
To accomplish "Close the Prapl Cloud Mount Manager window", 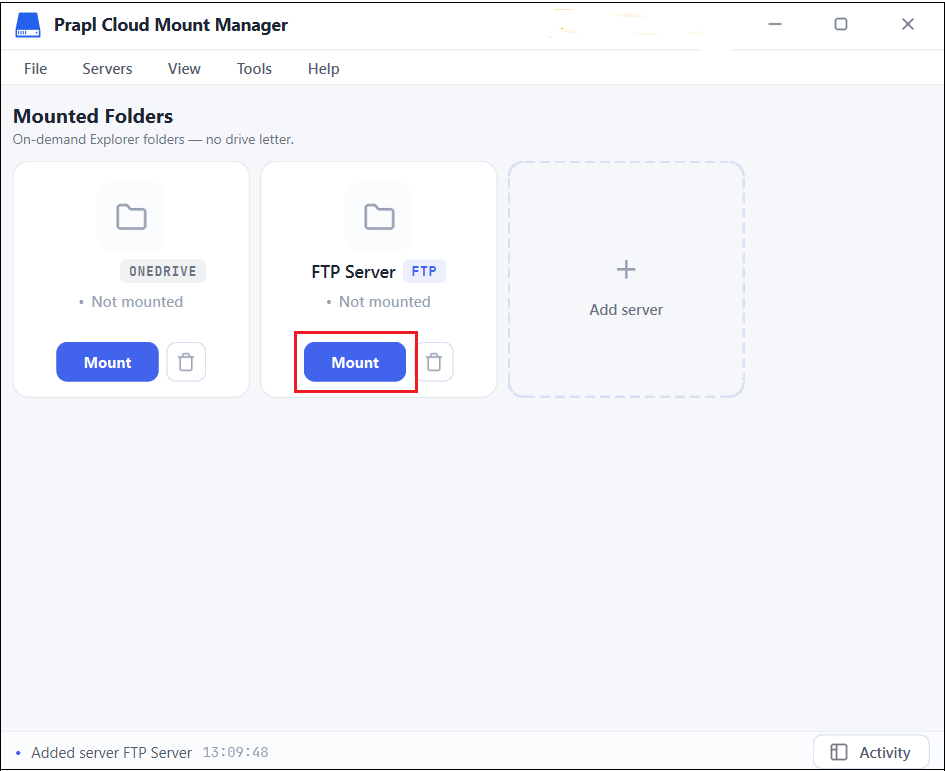I will pyautogui.click(x=908, y=24).
